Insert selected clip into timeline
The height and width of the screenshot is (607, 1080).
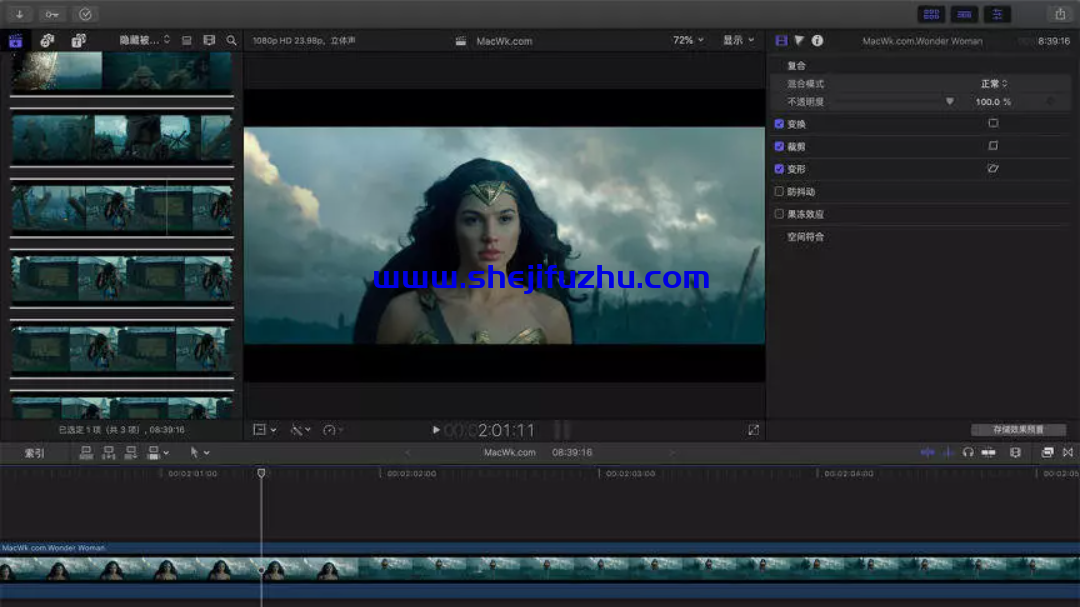coord(108,453)
